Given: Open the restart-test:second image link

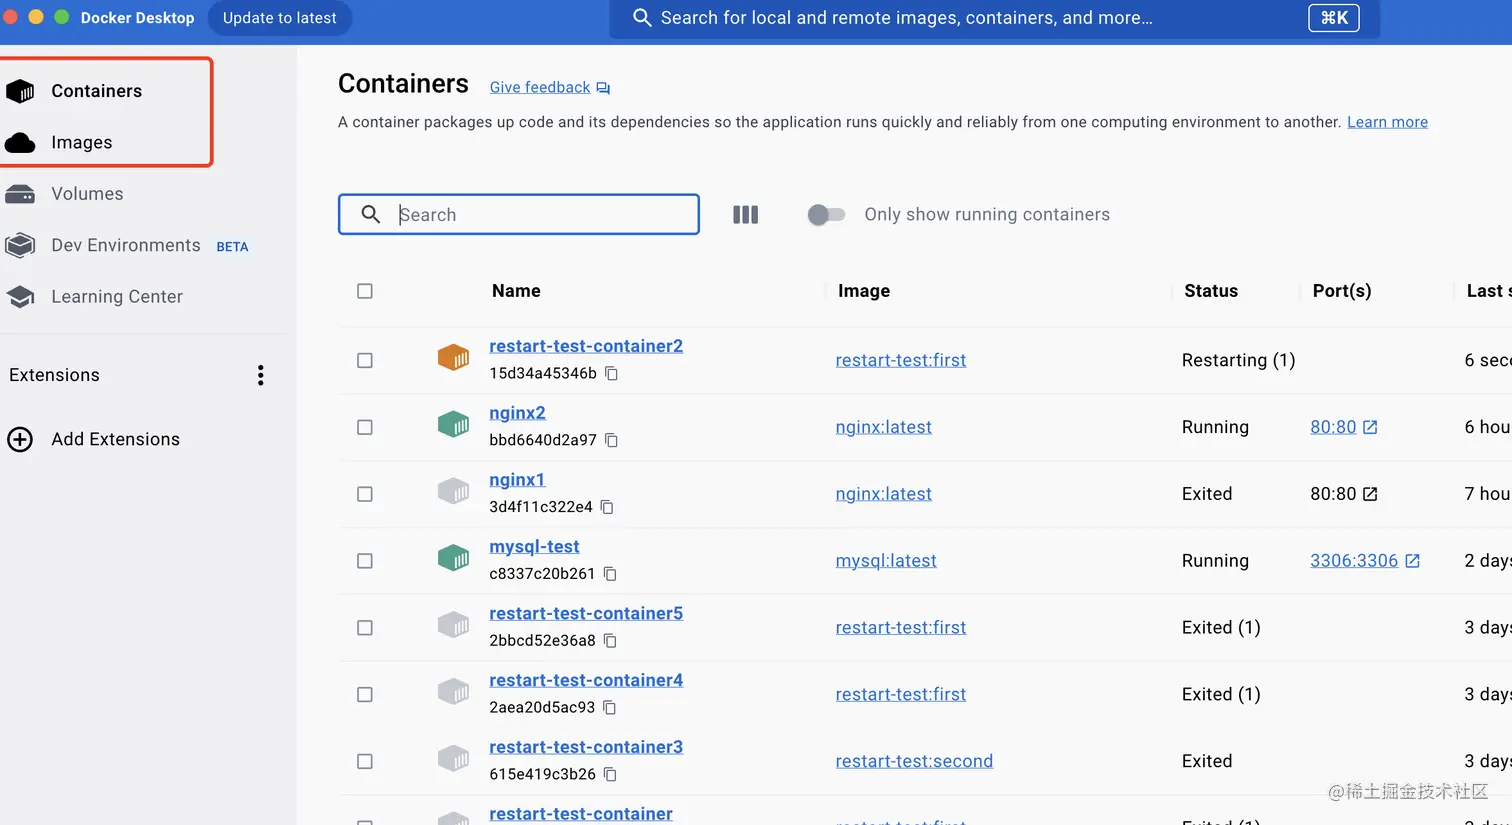Looking at the screenshot, I should click(x=914, y=762).
